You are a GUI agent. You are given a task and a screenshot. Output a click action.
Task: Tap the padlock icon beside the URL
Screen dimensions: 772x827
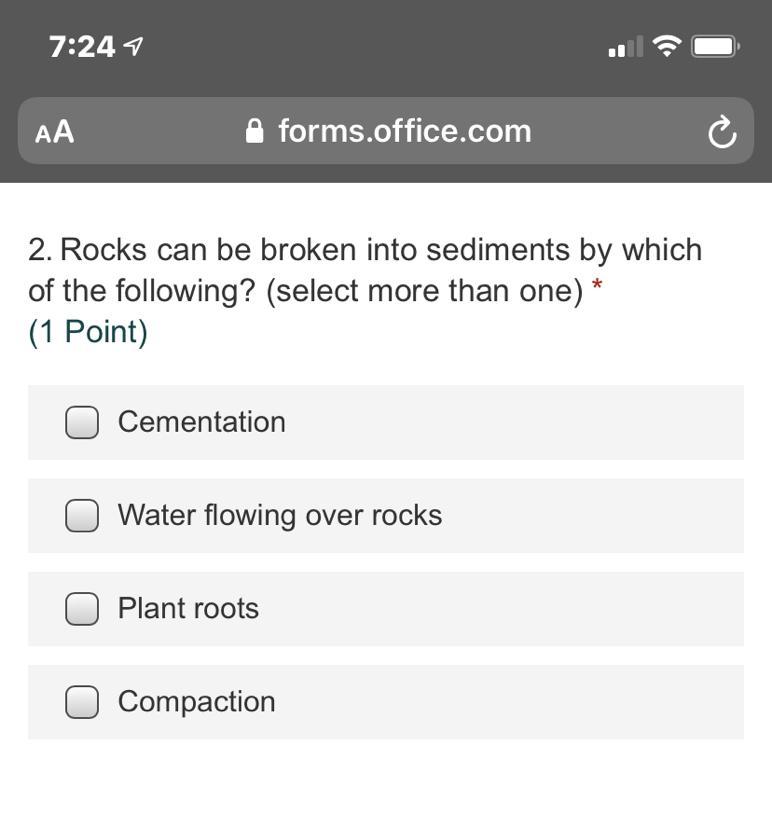[x=255, y=131]
